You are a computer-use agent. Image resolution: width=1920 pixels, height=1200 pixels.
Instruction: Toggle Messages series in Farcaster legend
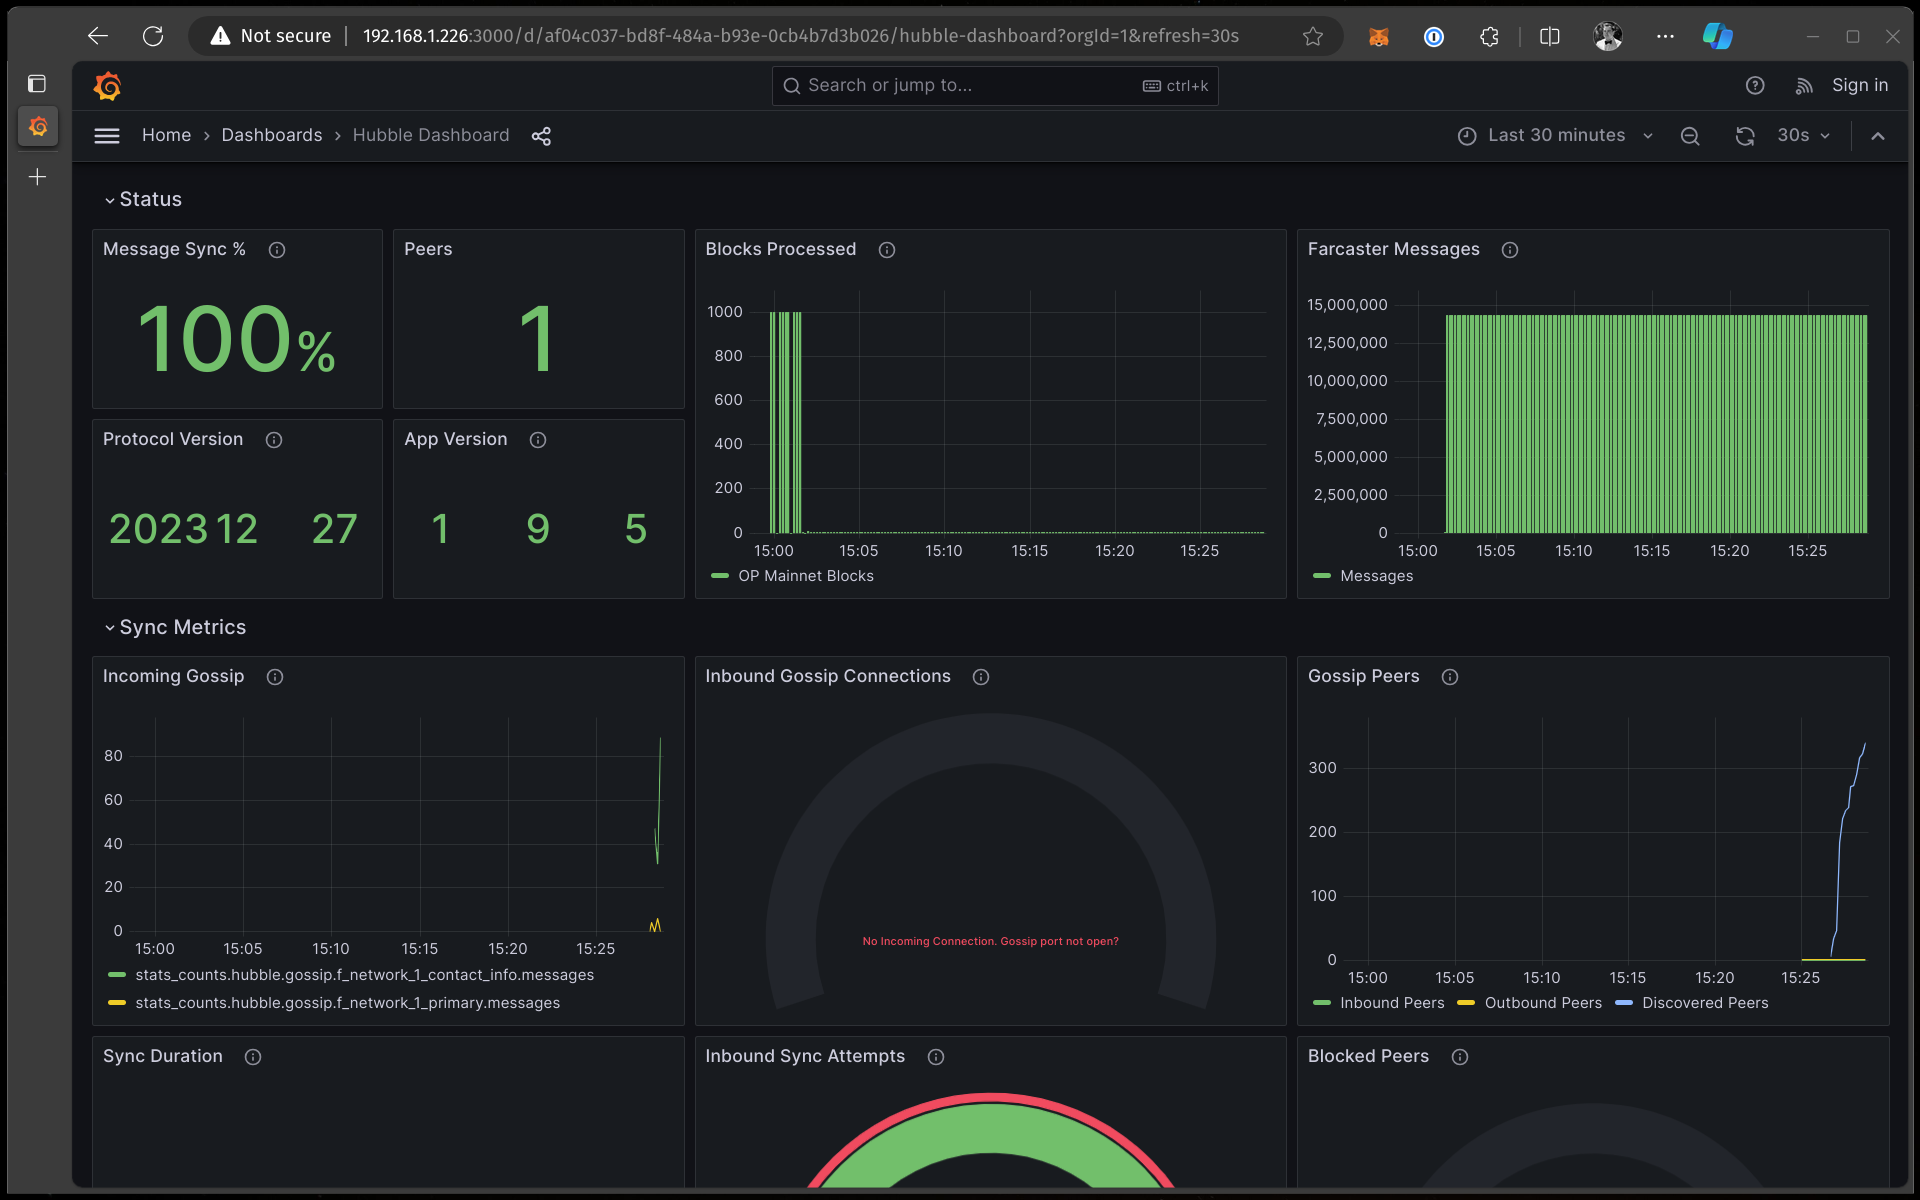[1376, 576]
